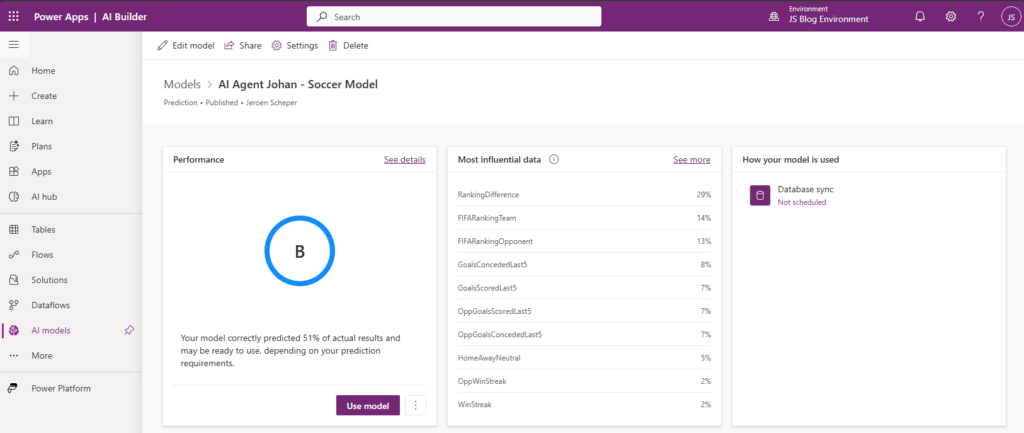1024x433 pixels.
Task: Click the GoalsConcededLast5 row
Action: click(x=584, y=265)
